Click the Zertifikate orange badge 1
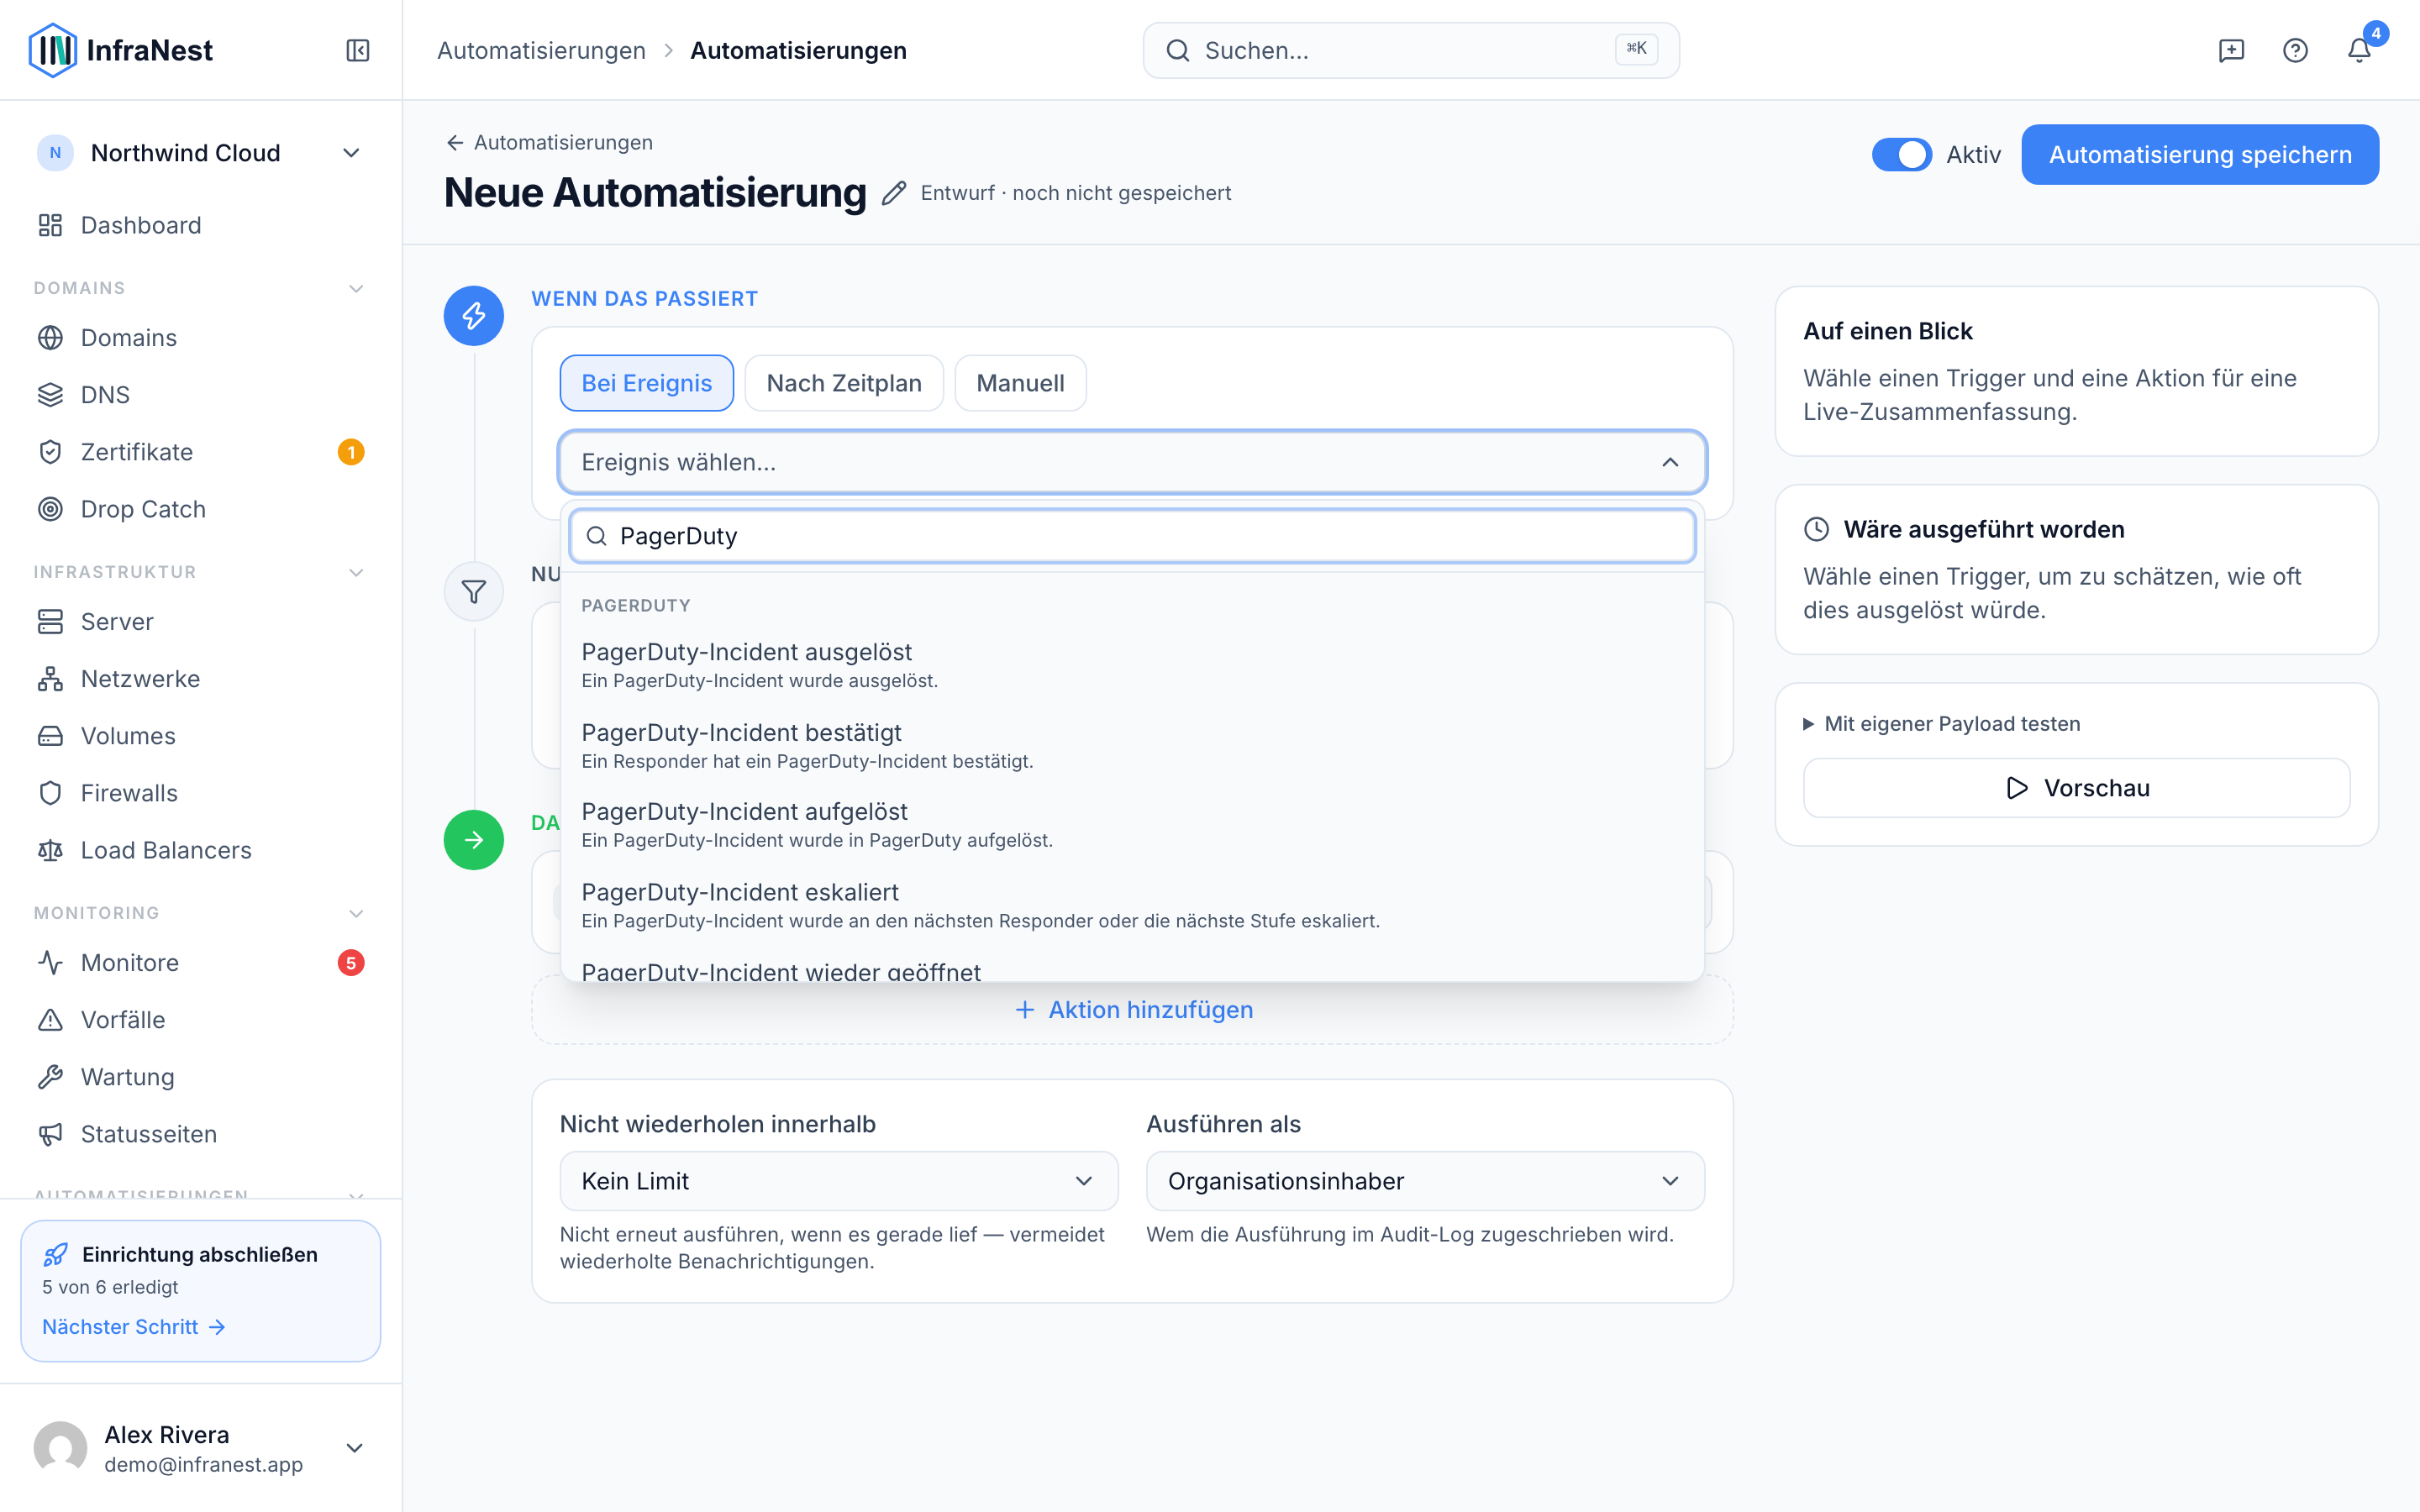 click(351, 452)
